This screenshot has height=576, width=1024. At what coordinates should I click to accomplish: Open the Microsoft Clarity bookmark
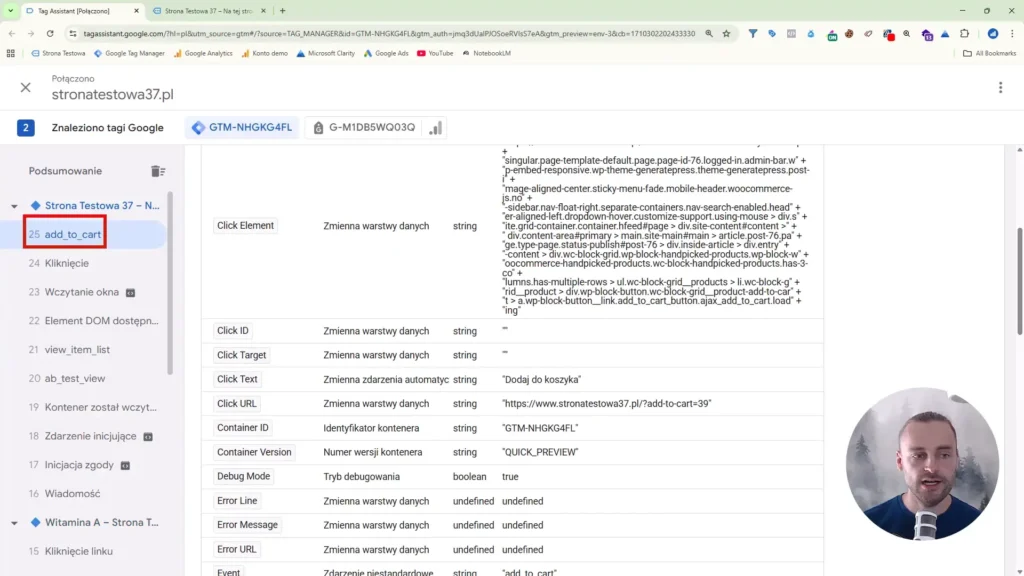pyautogui.click(x=326, y=54)
